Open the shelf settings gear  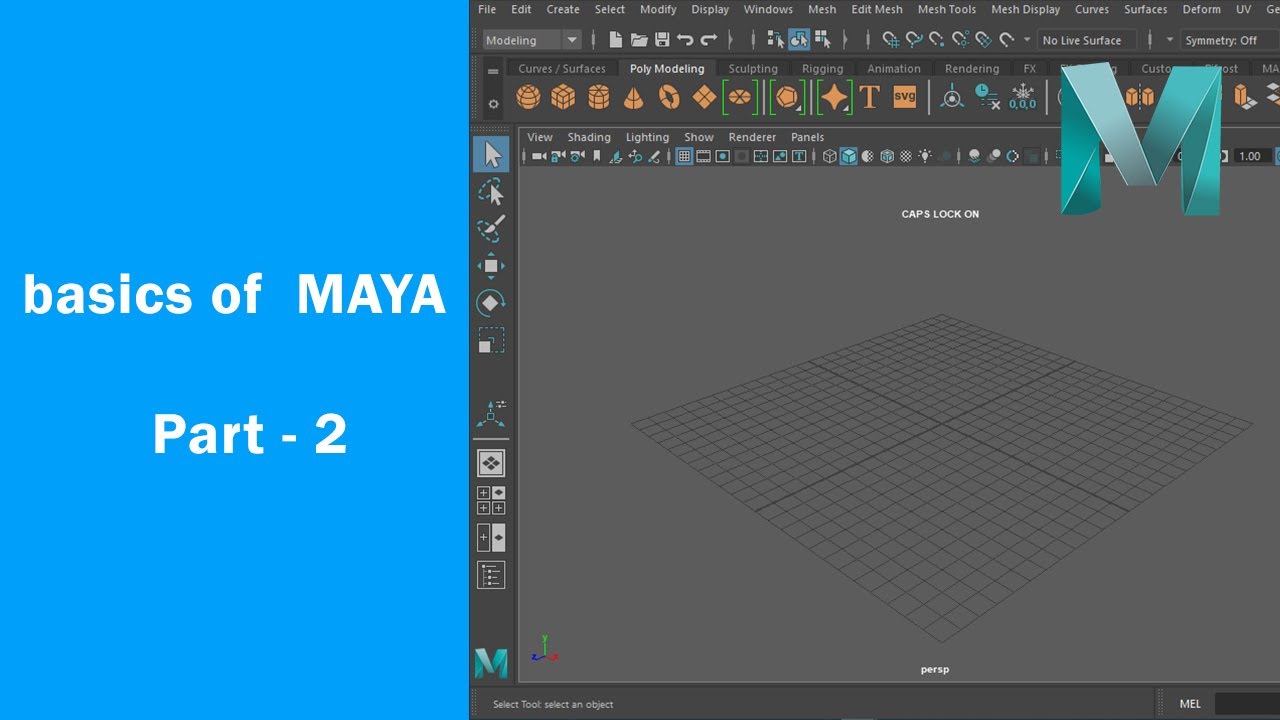[493, 104]
